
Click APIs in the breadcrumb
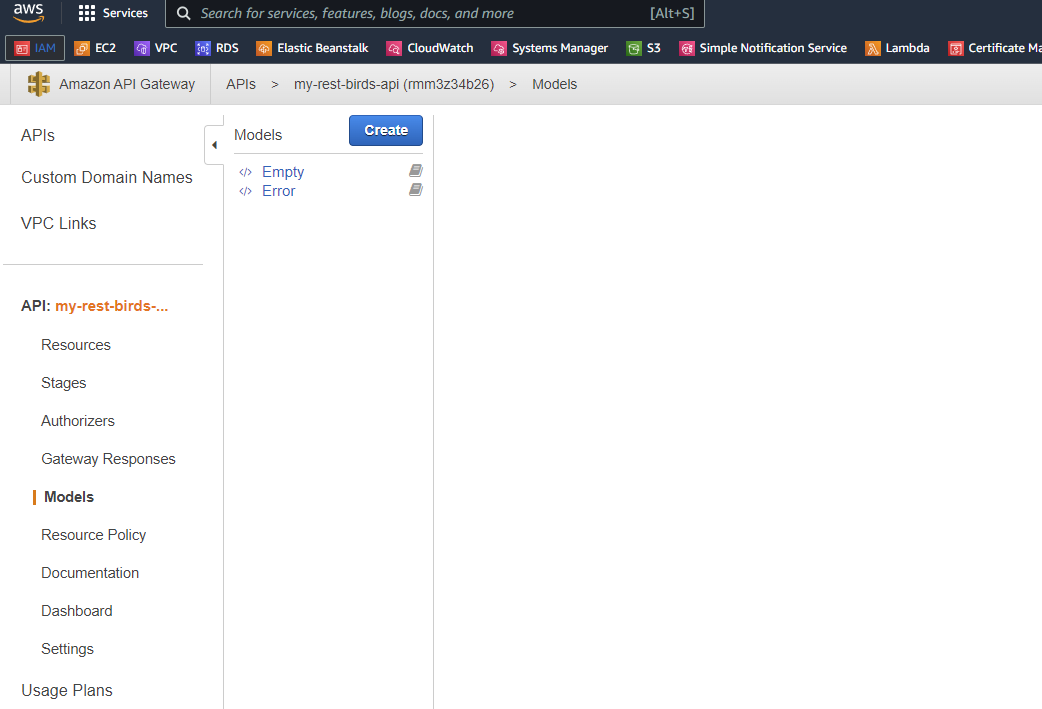(241, 84)
